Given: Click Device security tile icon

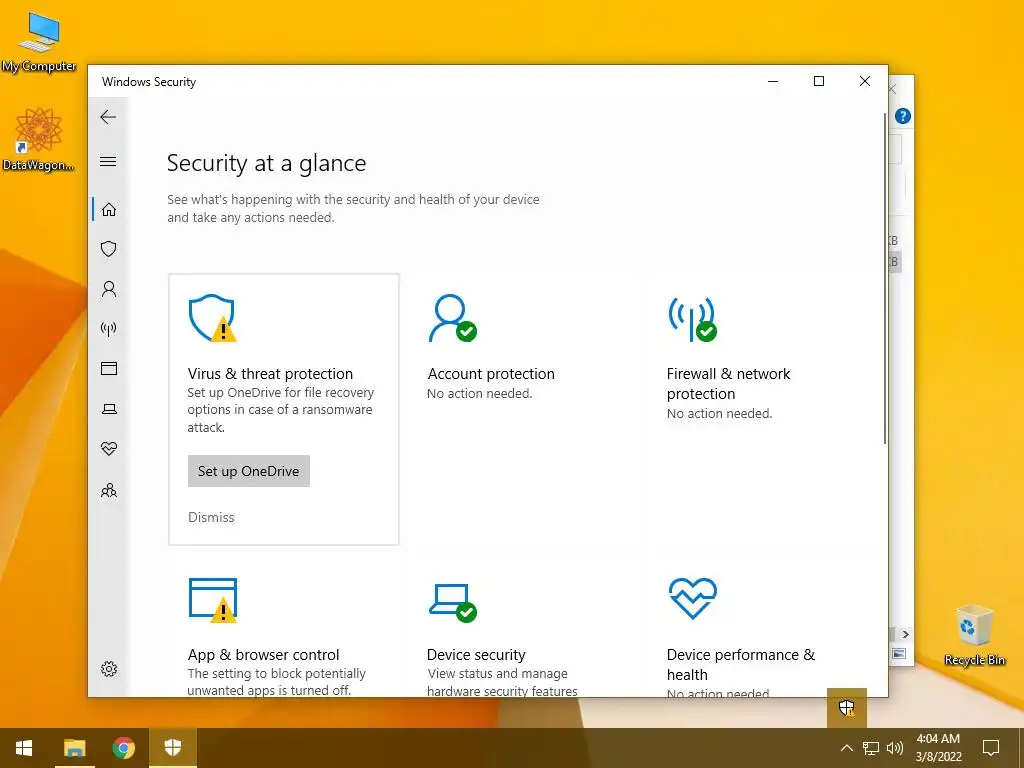Looking at the screenshot, I should pyautogui.click(x=453, y=602).
